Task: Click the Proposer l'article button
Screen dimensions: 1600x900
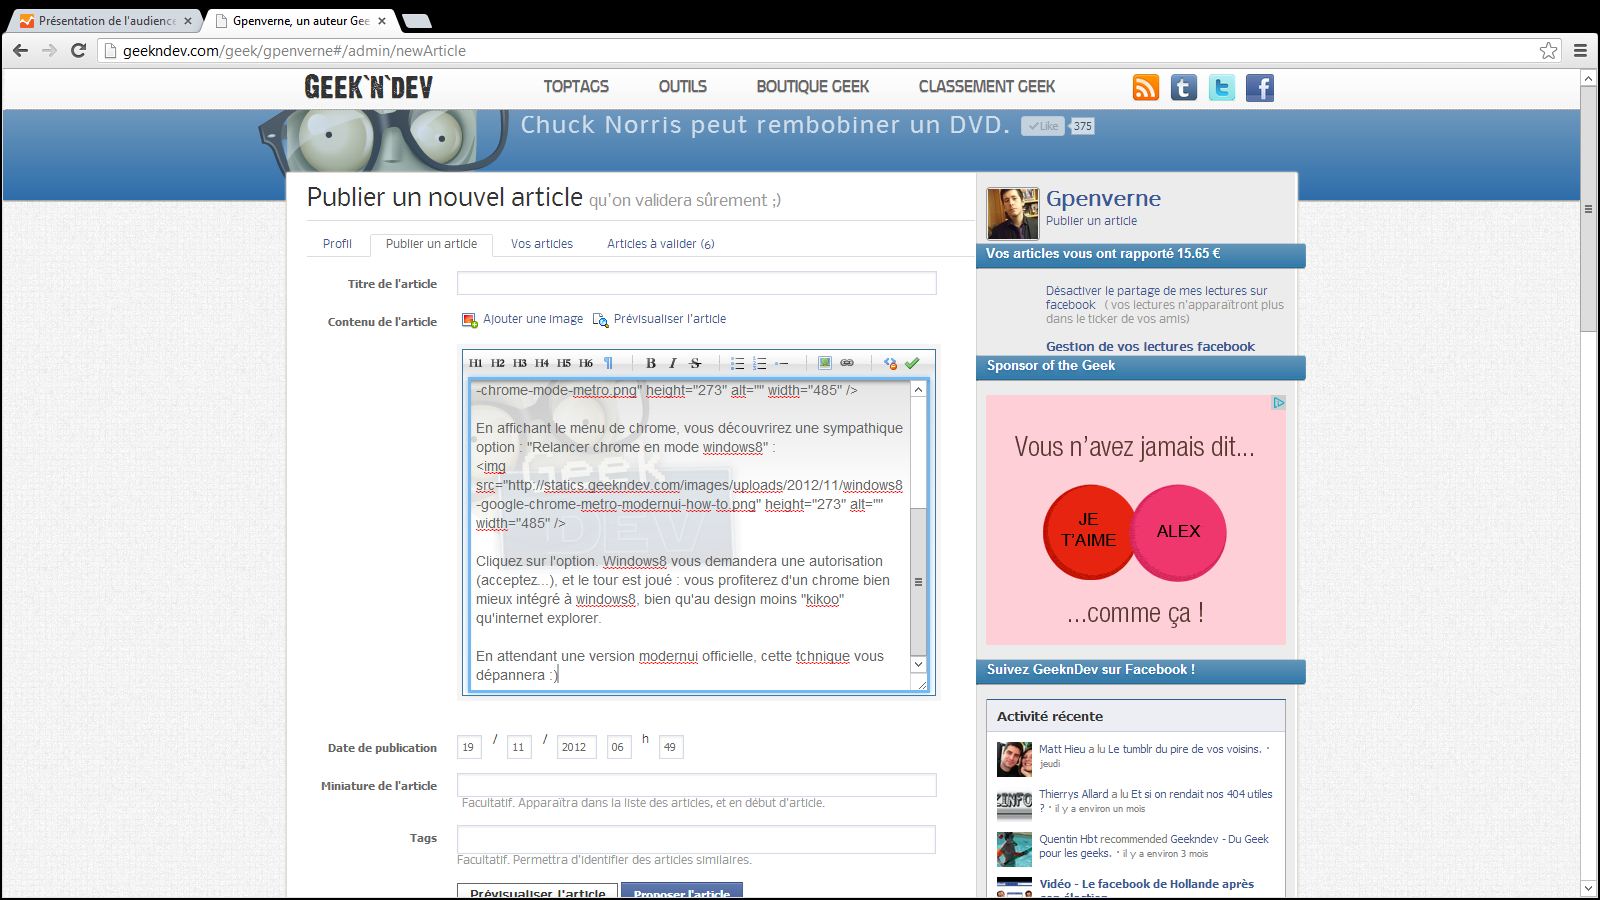Action: (682, 891)
